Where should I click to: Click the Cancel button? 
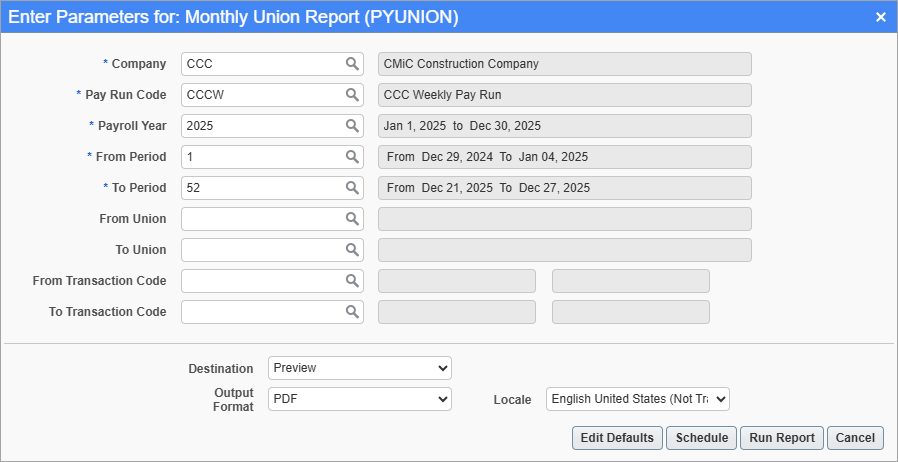tap(855, 438)
